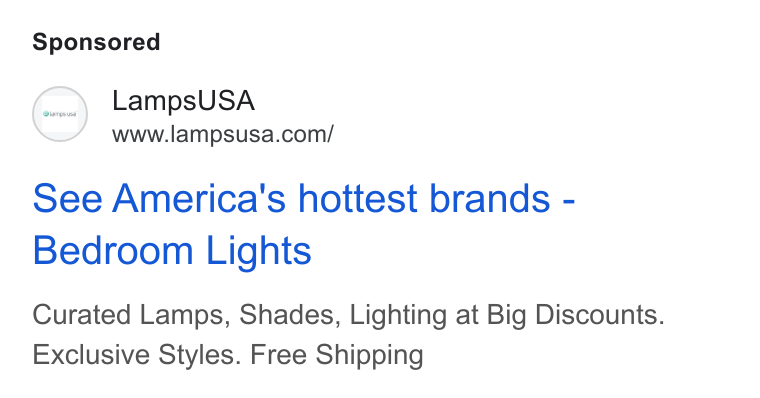This screenshot has height=398, width=760.
Task: Click the word 'Curated' in description
Action: [81, 315]
